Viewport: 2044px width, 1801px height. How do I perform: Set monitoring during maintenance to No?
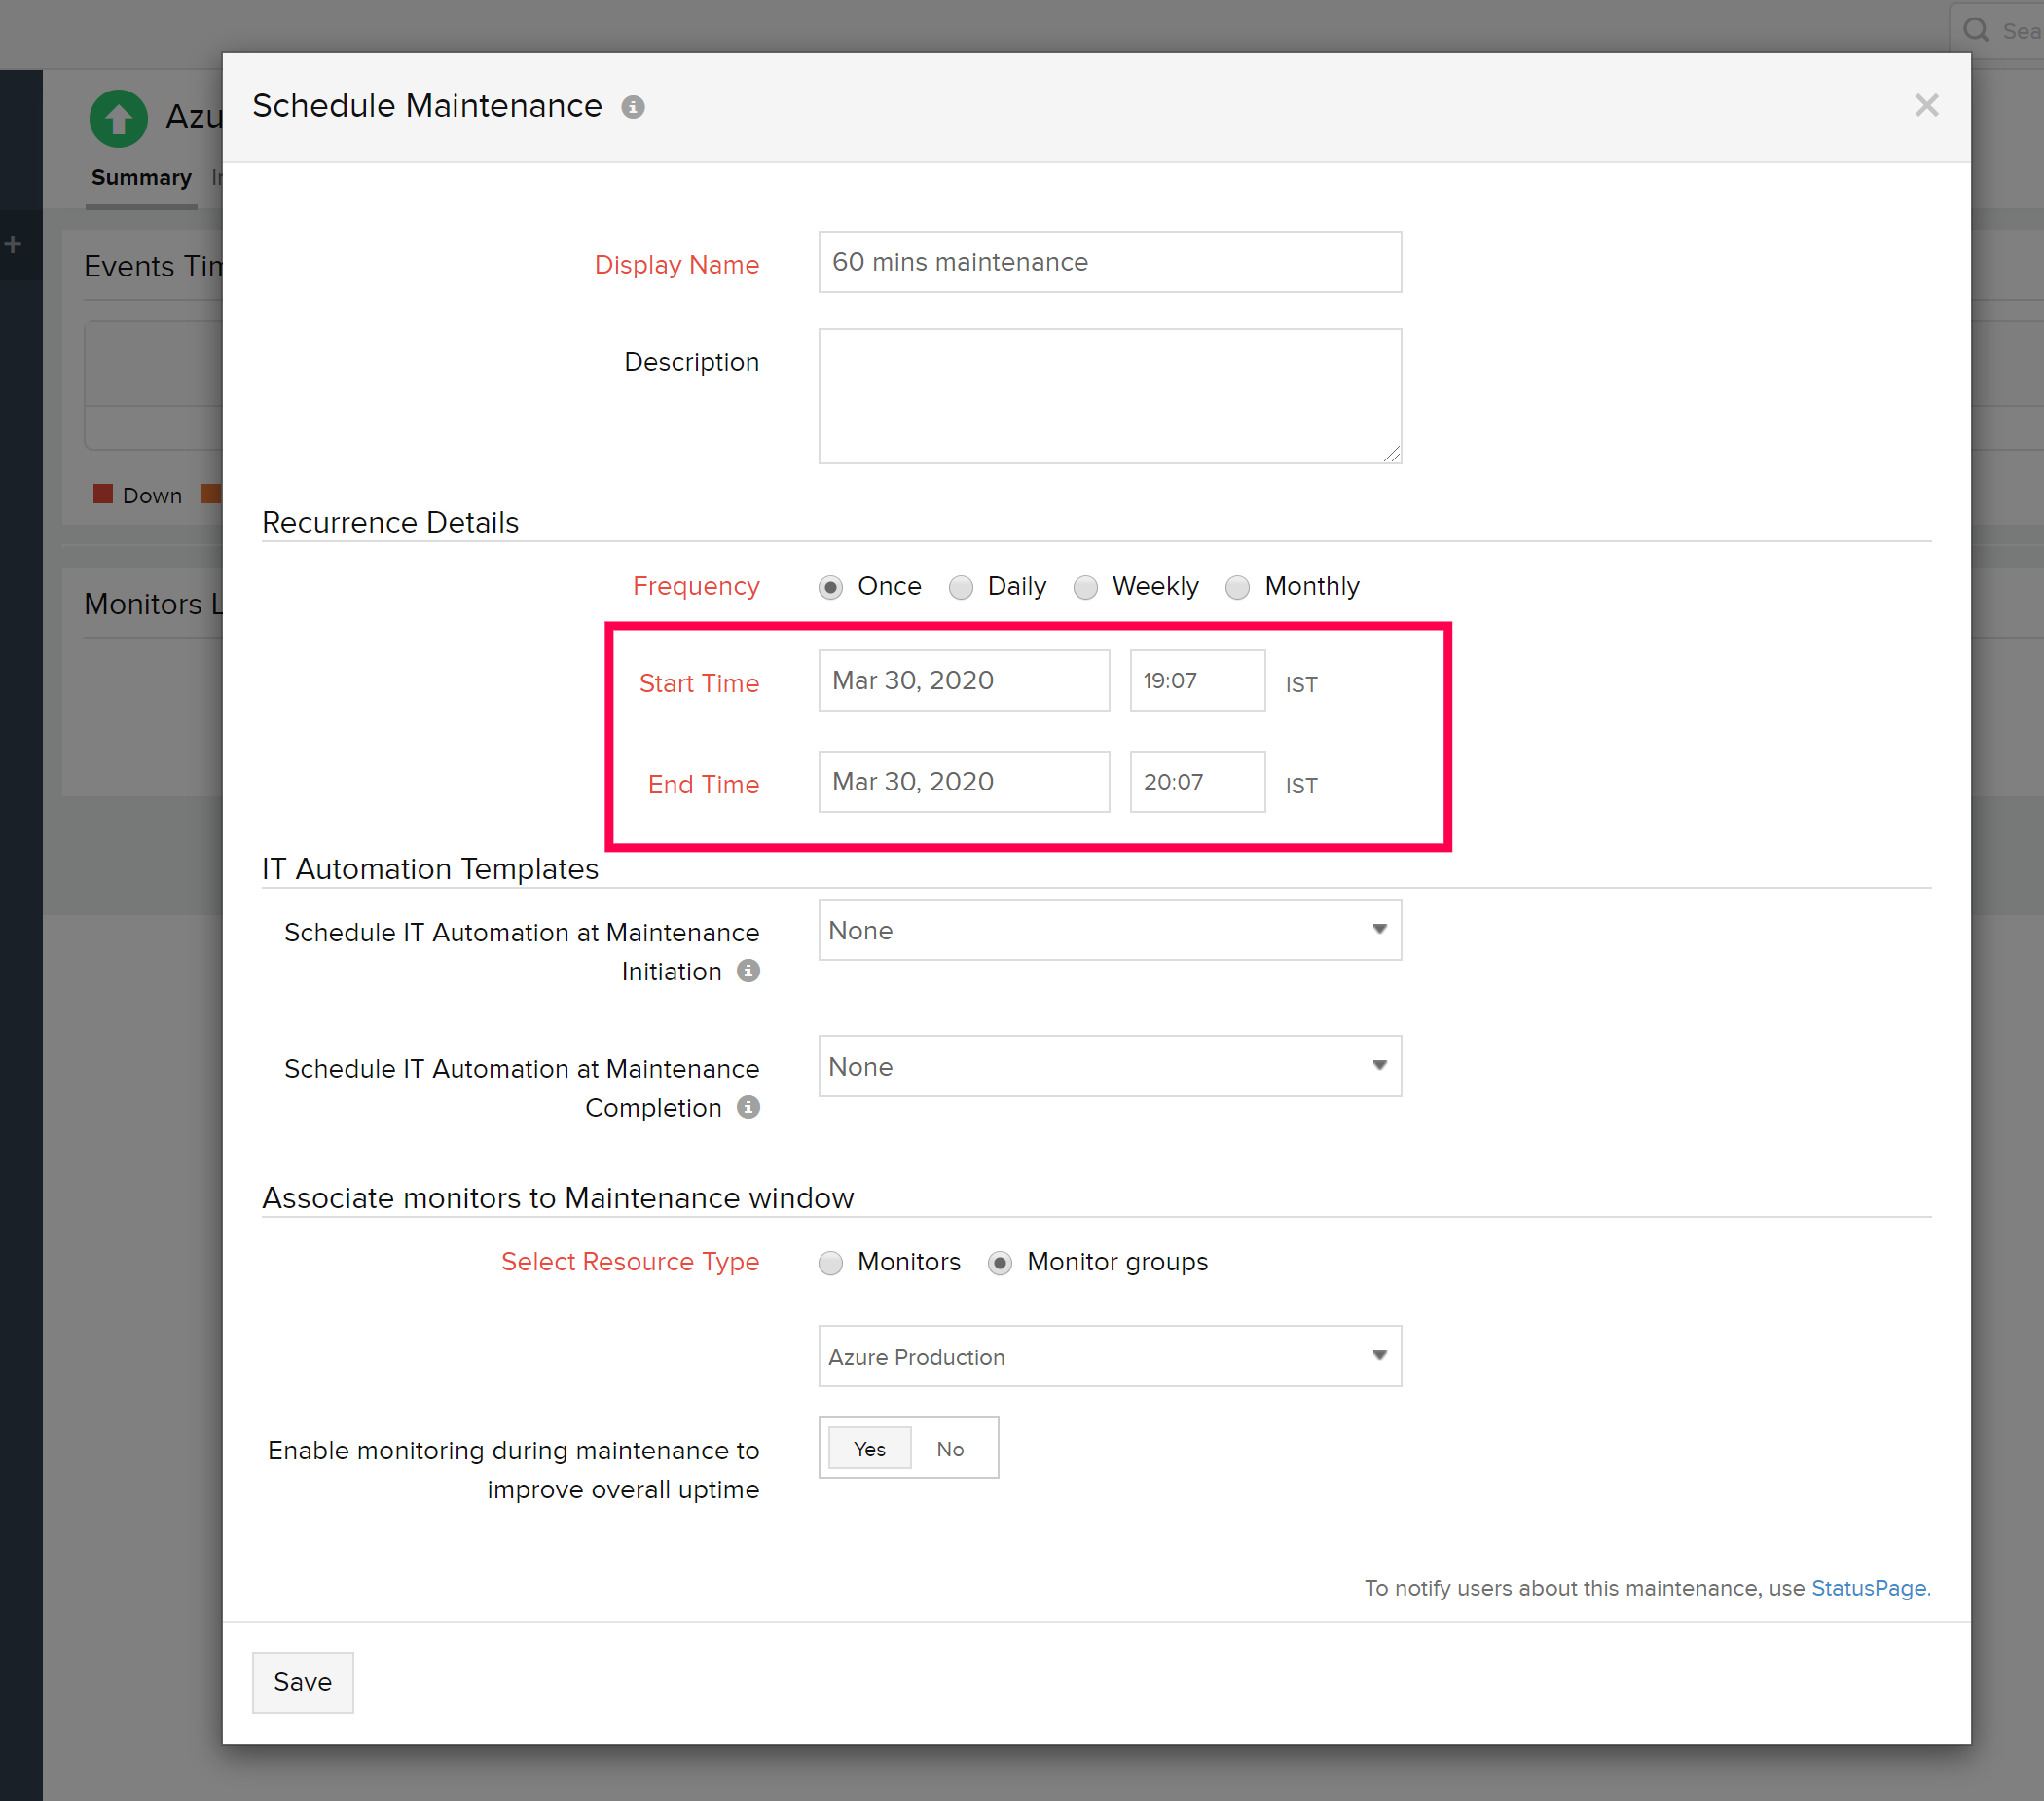(x=949, y=1448)
